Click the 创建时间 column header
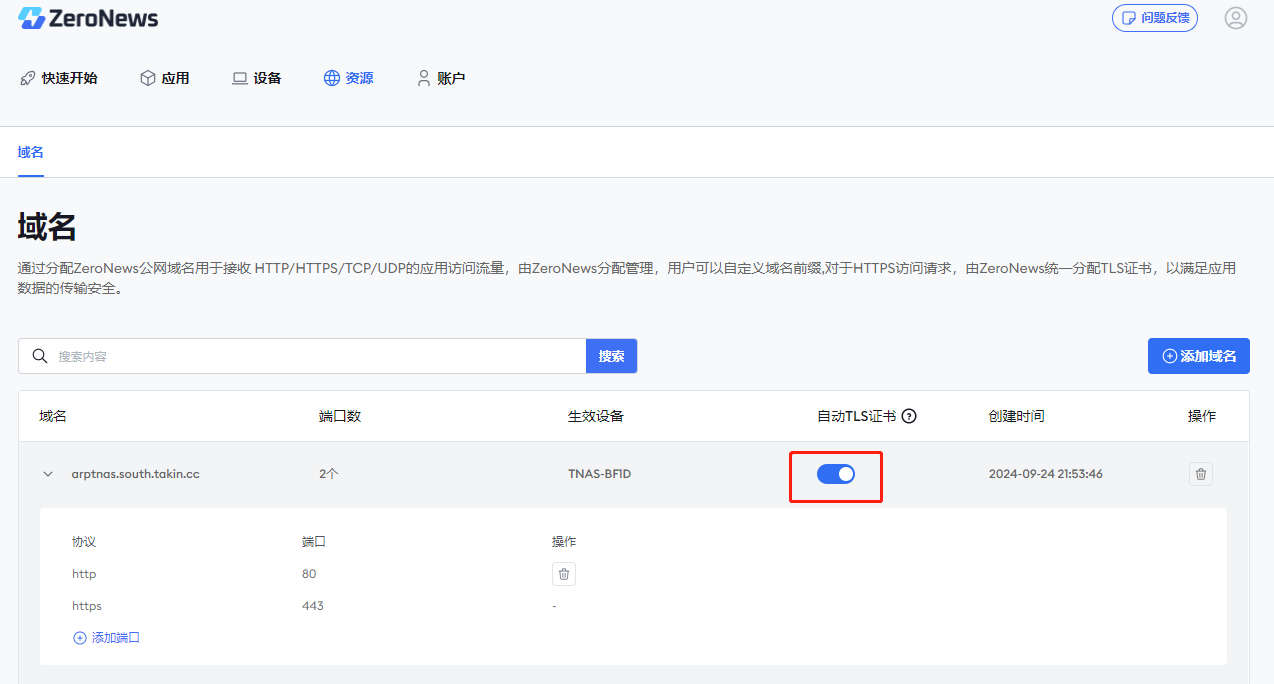 pos(1016,416)
